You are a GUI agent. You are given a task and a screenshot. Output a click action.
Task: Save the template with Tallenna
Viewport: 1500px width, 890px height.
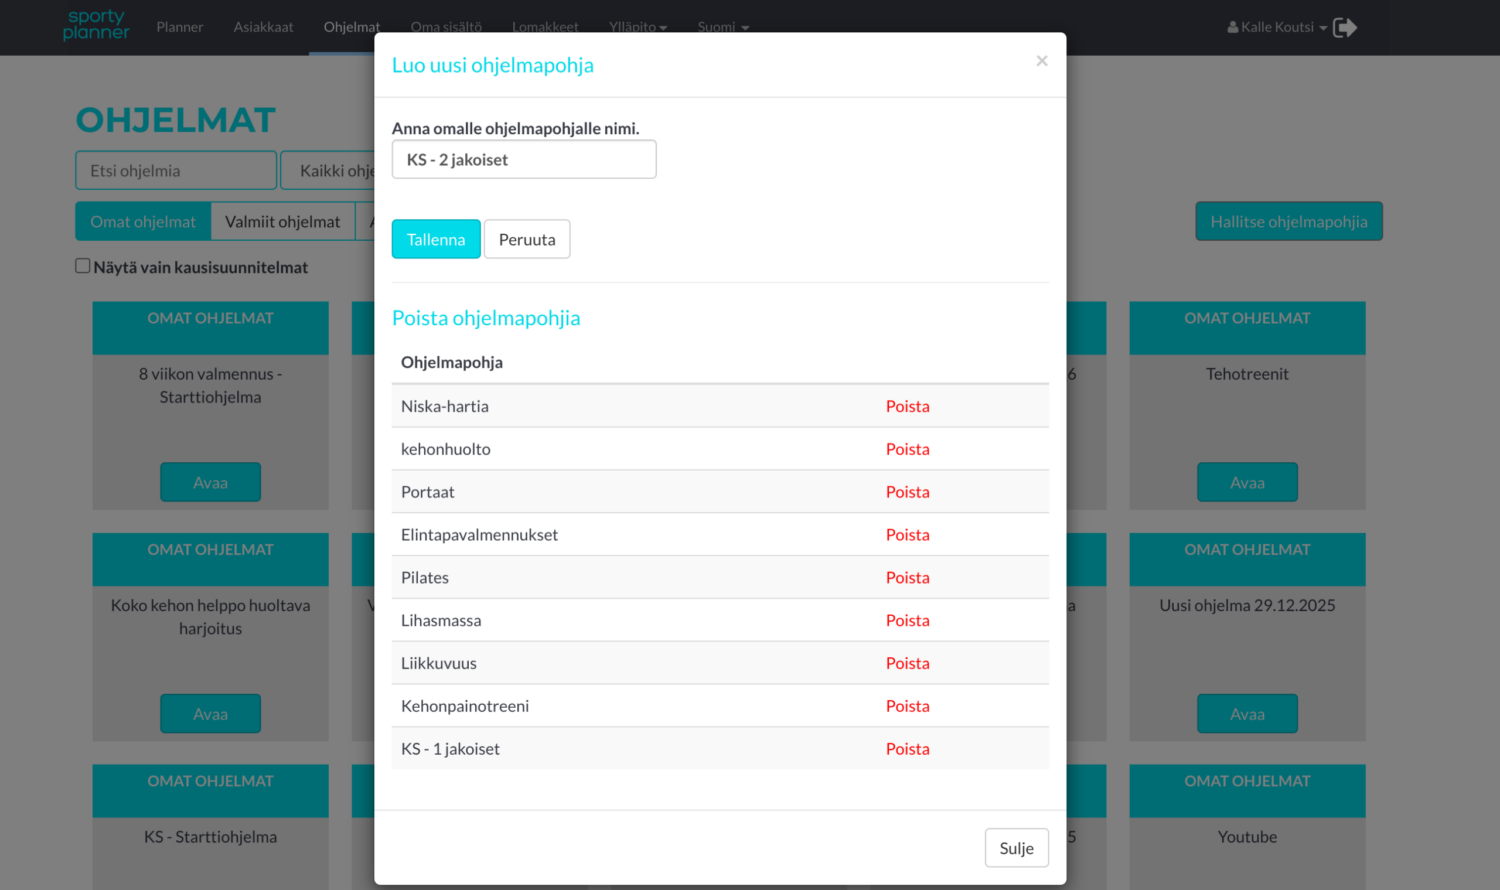coord(435,239)
